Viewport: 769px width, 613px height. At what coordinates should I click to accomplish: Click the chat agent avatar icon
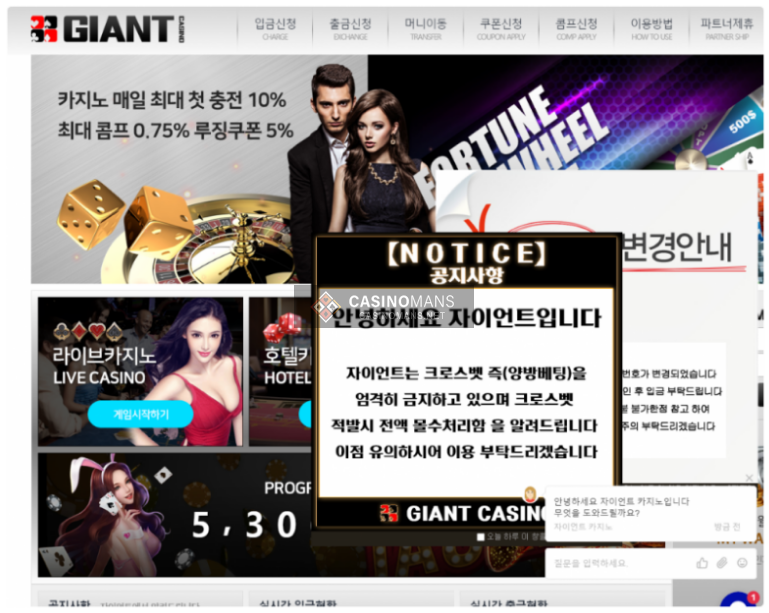tap(531, 493)
